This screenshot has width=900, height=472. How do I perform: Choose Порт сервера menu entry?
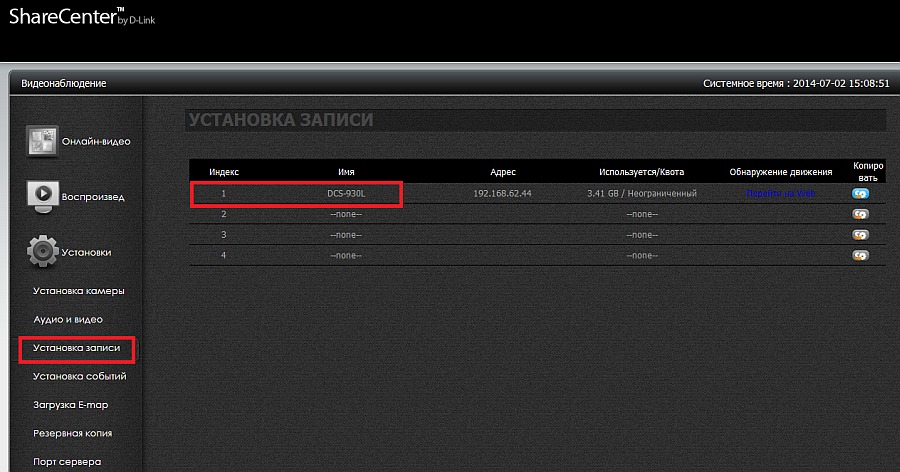[x=66, y=461]
